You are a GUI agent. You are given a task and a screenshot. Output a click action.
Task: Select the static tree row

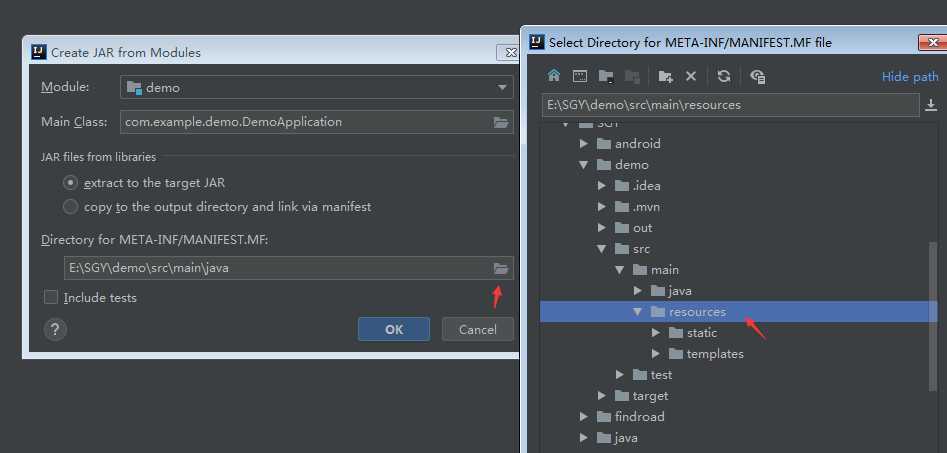click(737, 333)
